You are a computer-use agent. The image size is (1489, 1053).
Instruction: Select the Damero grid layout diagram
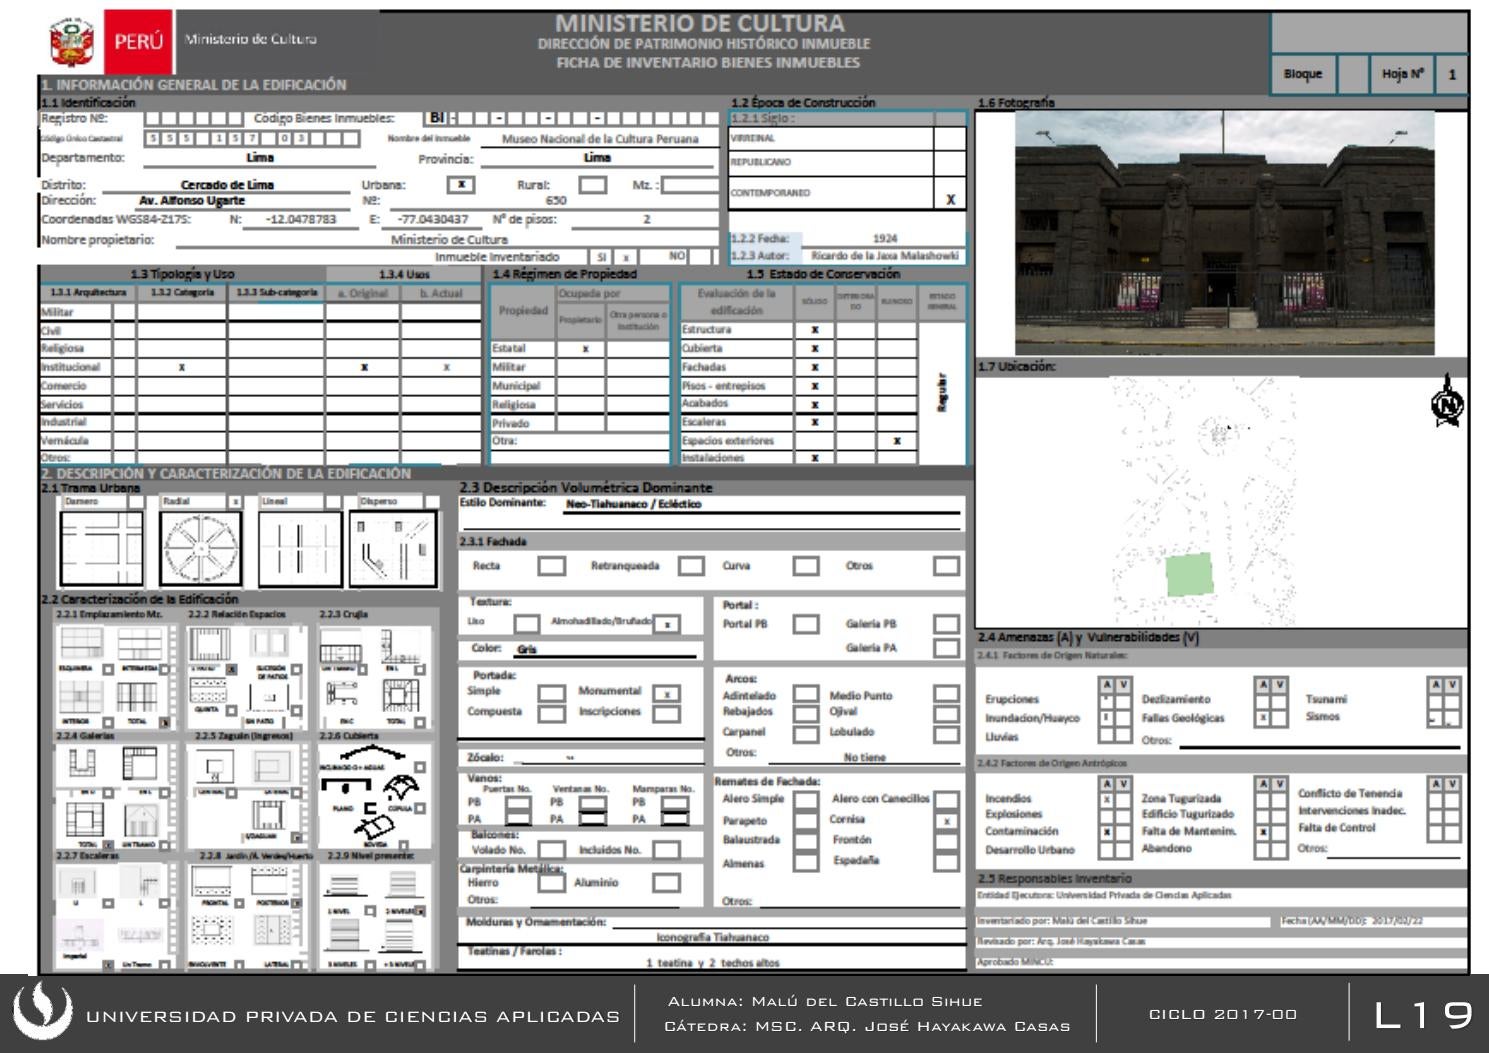coord(102,549)
